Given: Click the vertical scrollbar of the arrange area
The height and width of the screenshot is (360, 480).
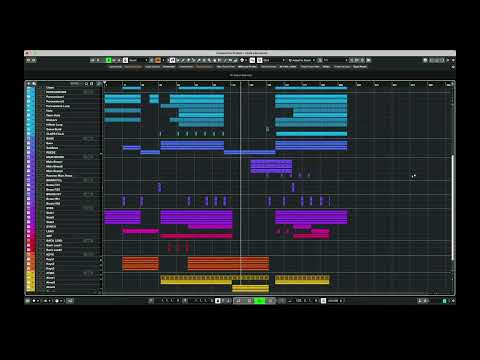Looking at the screenshot, I should coord(453,207).
